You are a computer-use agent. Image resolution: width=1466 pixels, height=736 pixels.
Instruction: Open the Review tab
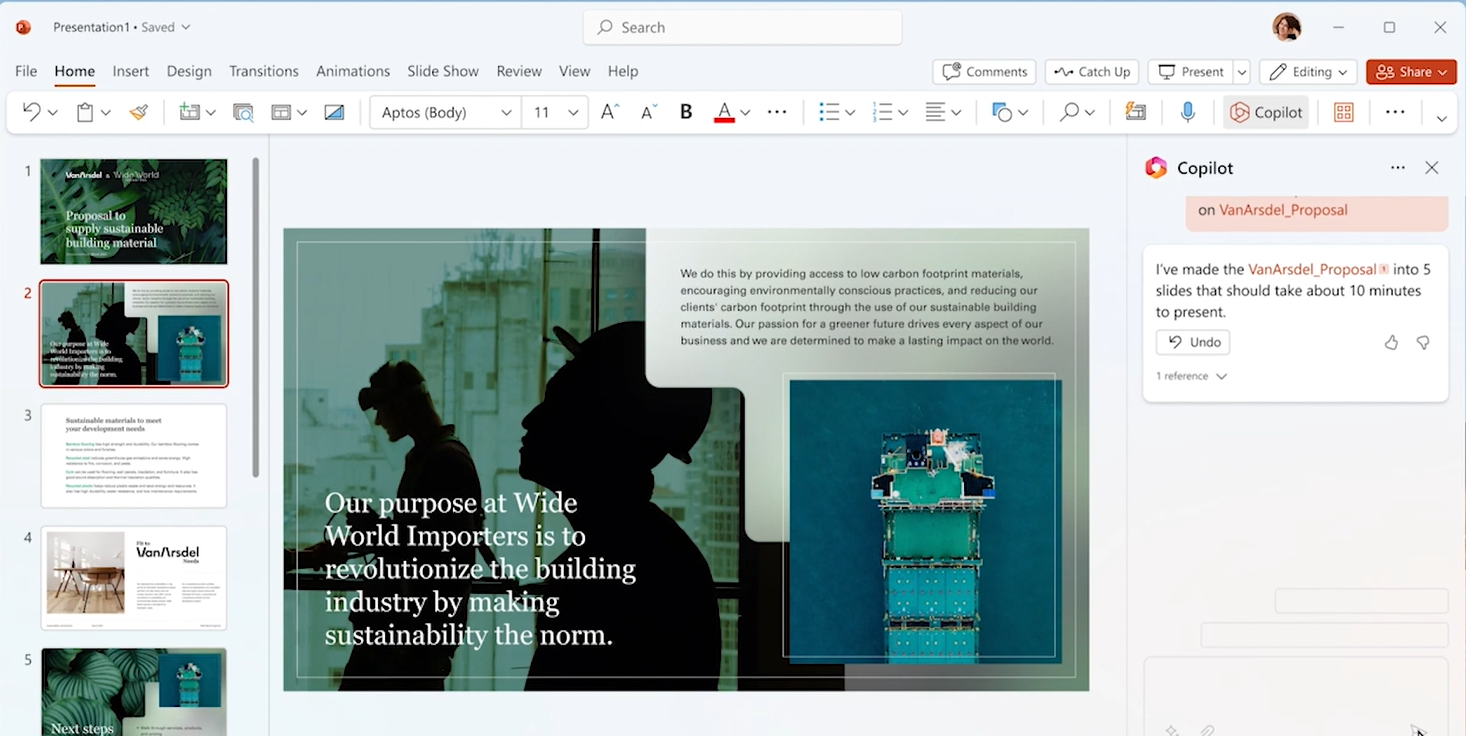519,71
